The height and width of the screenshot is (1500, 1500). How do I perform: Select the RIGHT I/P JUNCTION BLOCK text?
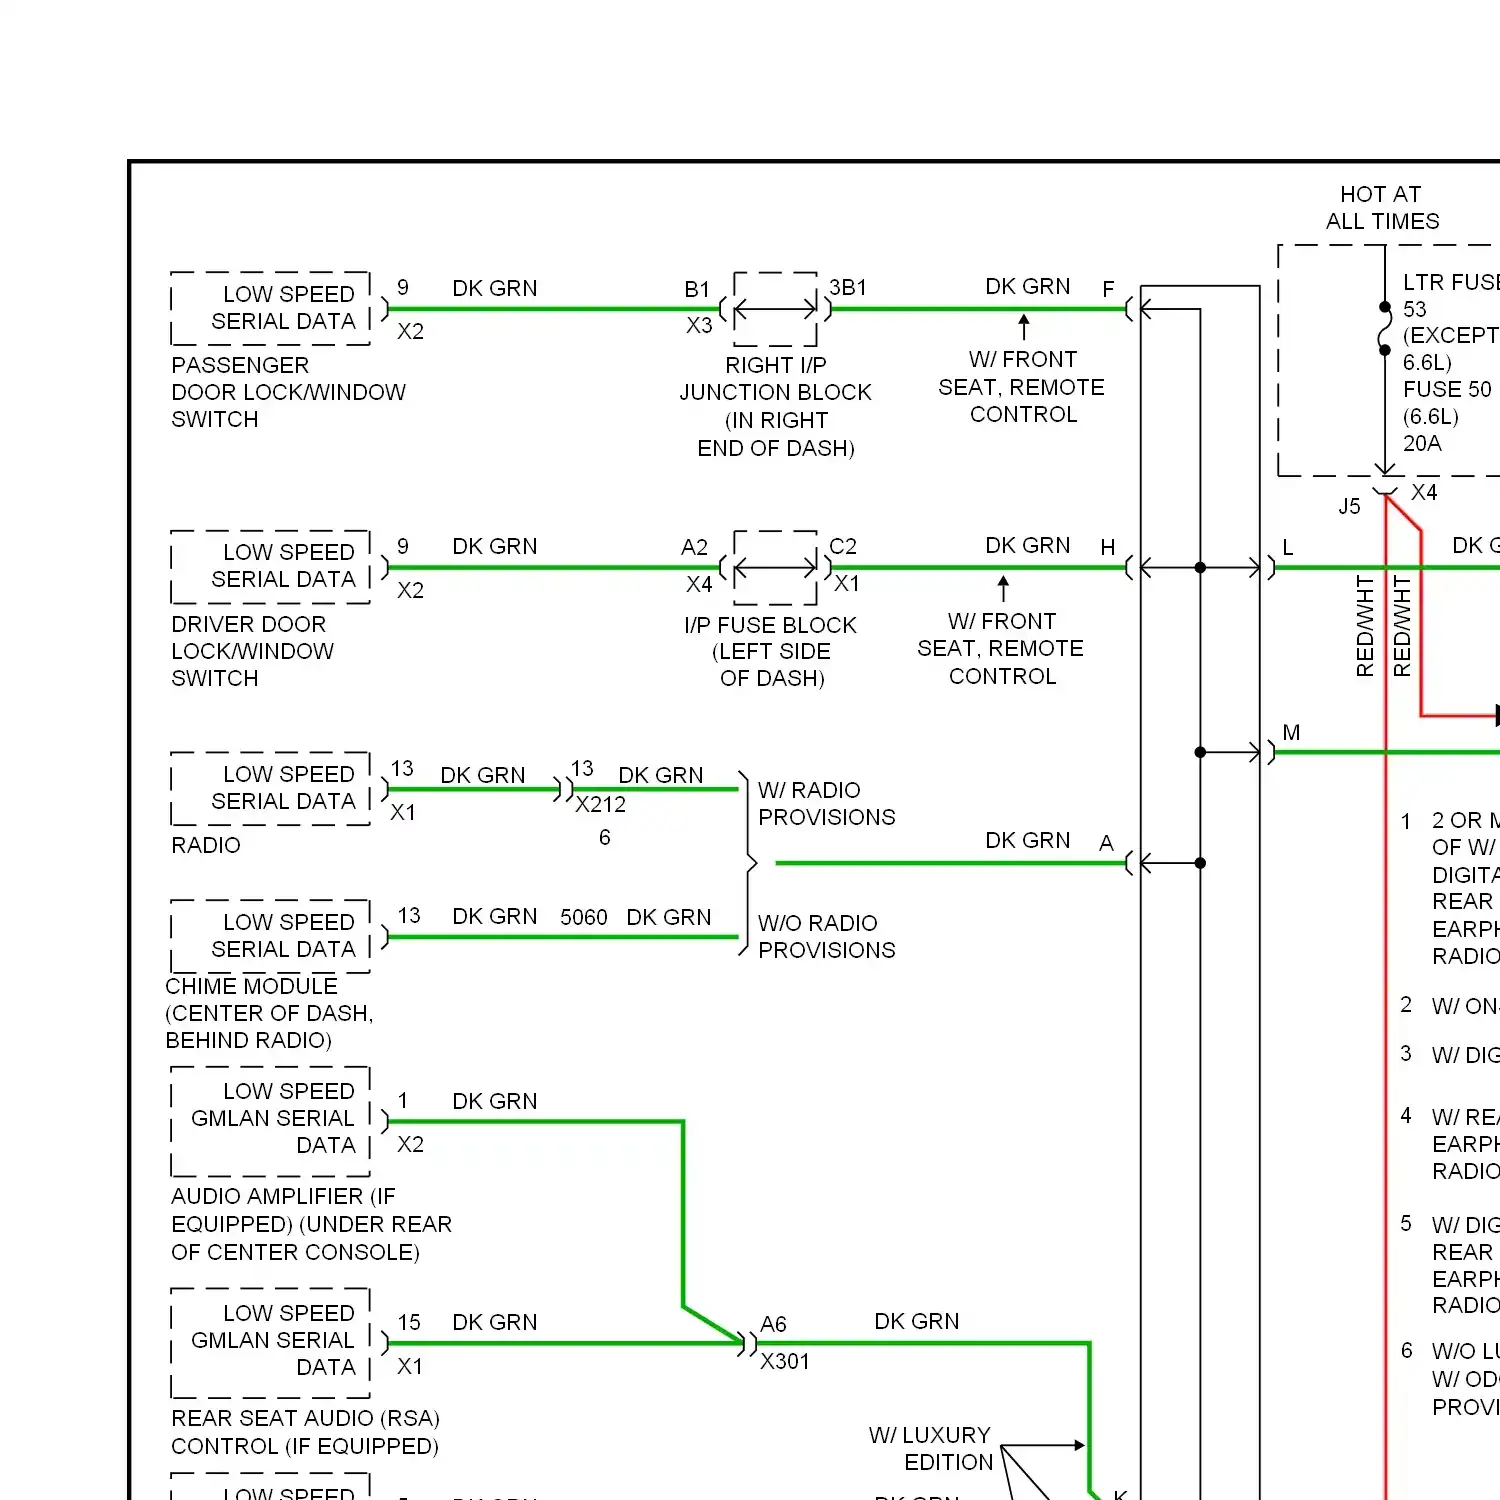coord(775,378)
